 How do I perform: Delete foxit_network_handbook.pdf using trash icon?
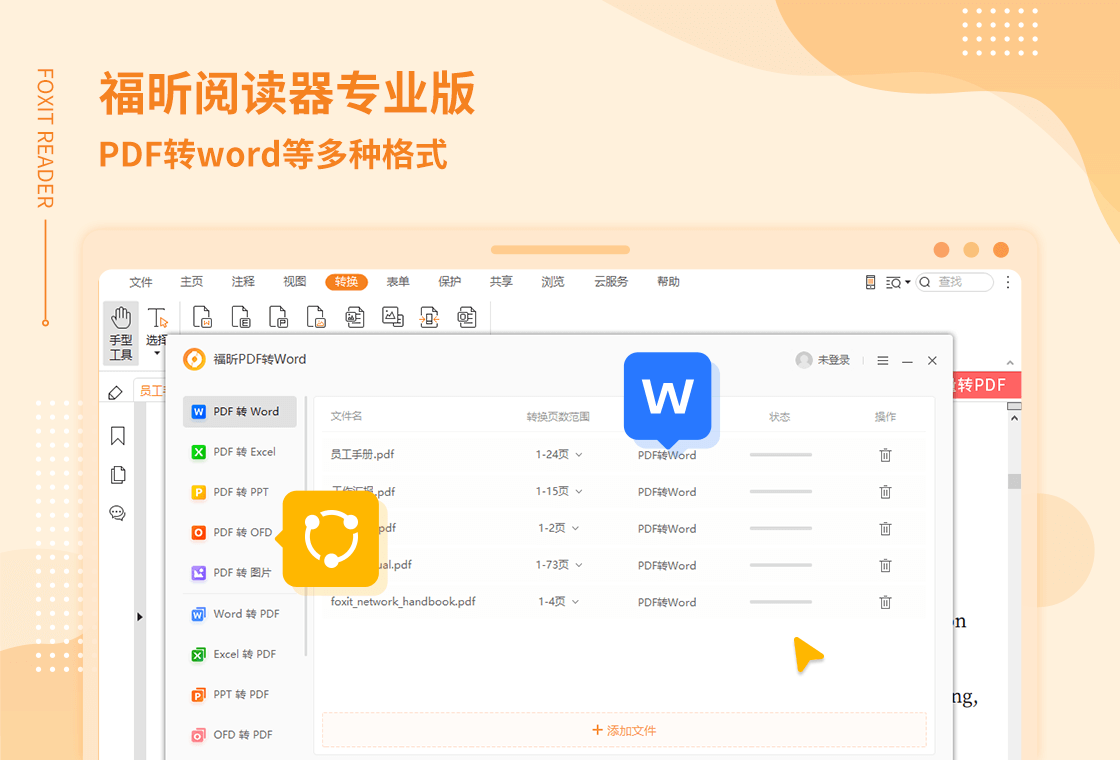point(885,602)
